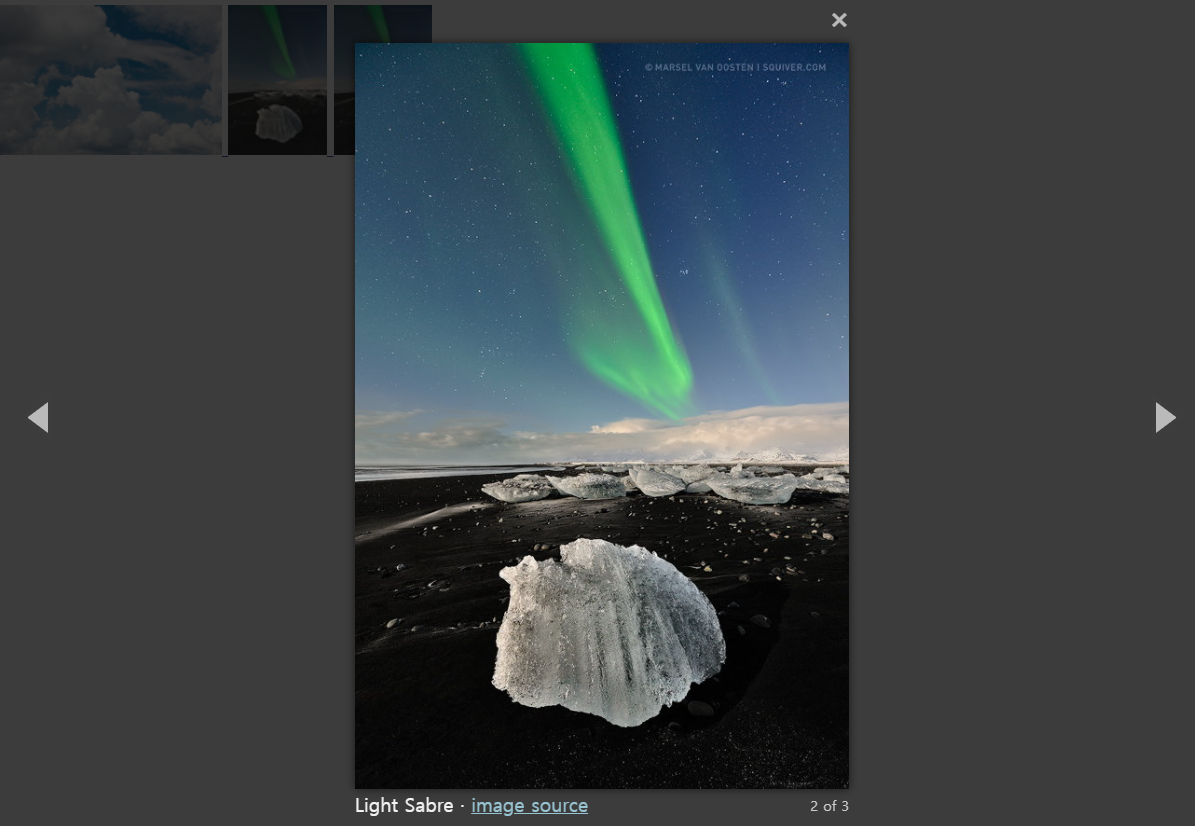Image resolution: width=1195 pixels, height=826 pixels.
Task: Click the Light Sabre caption title
Action: click(404, 805)
